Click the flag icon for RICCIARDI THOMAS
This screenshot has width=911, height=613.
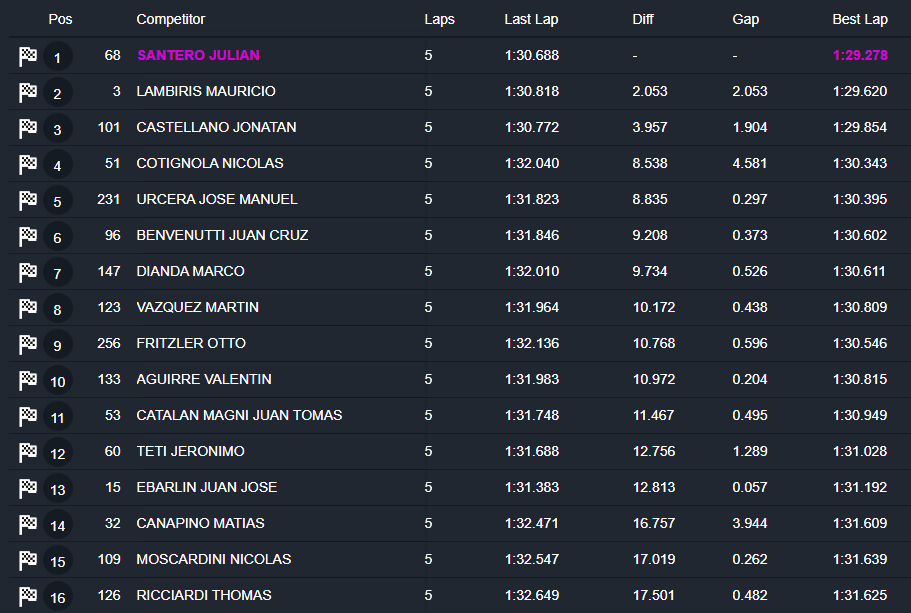coord(28,596)
